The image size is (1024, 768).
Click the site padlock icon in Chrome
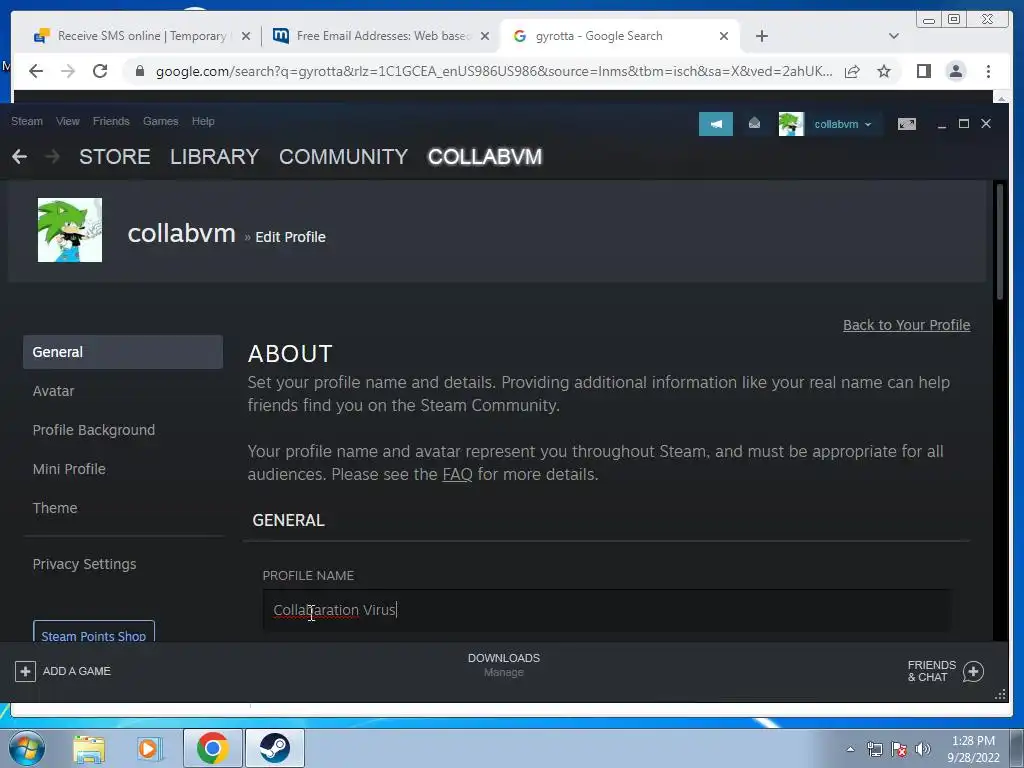click(x=140, y=71)
